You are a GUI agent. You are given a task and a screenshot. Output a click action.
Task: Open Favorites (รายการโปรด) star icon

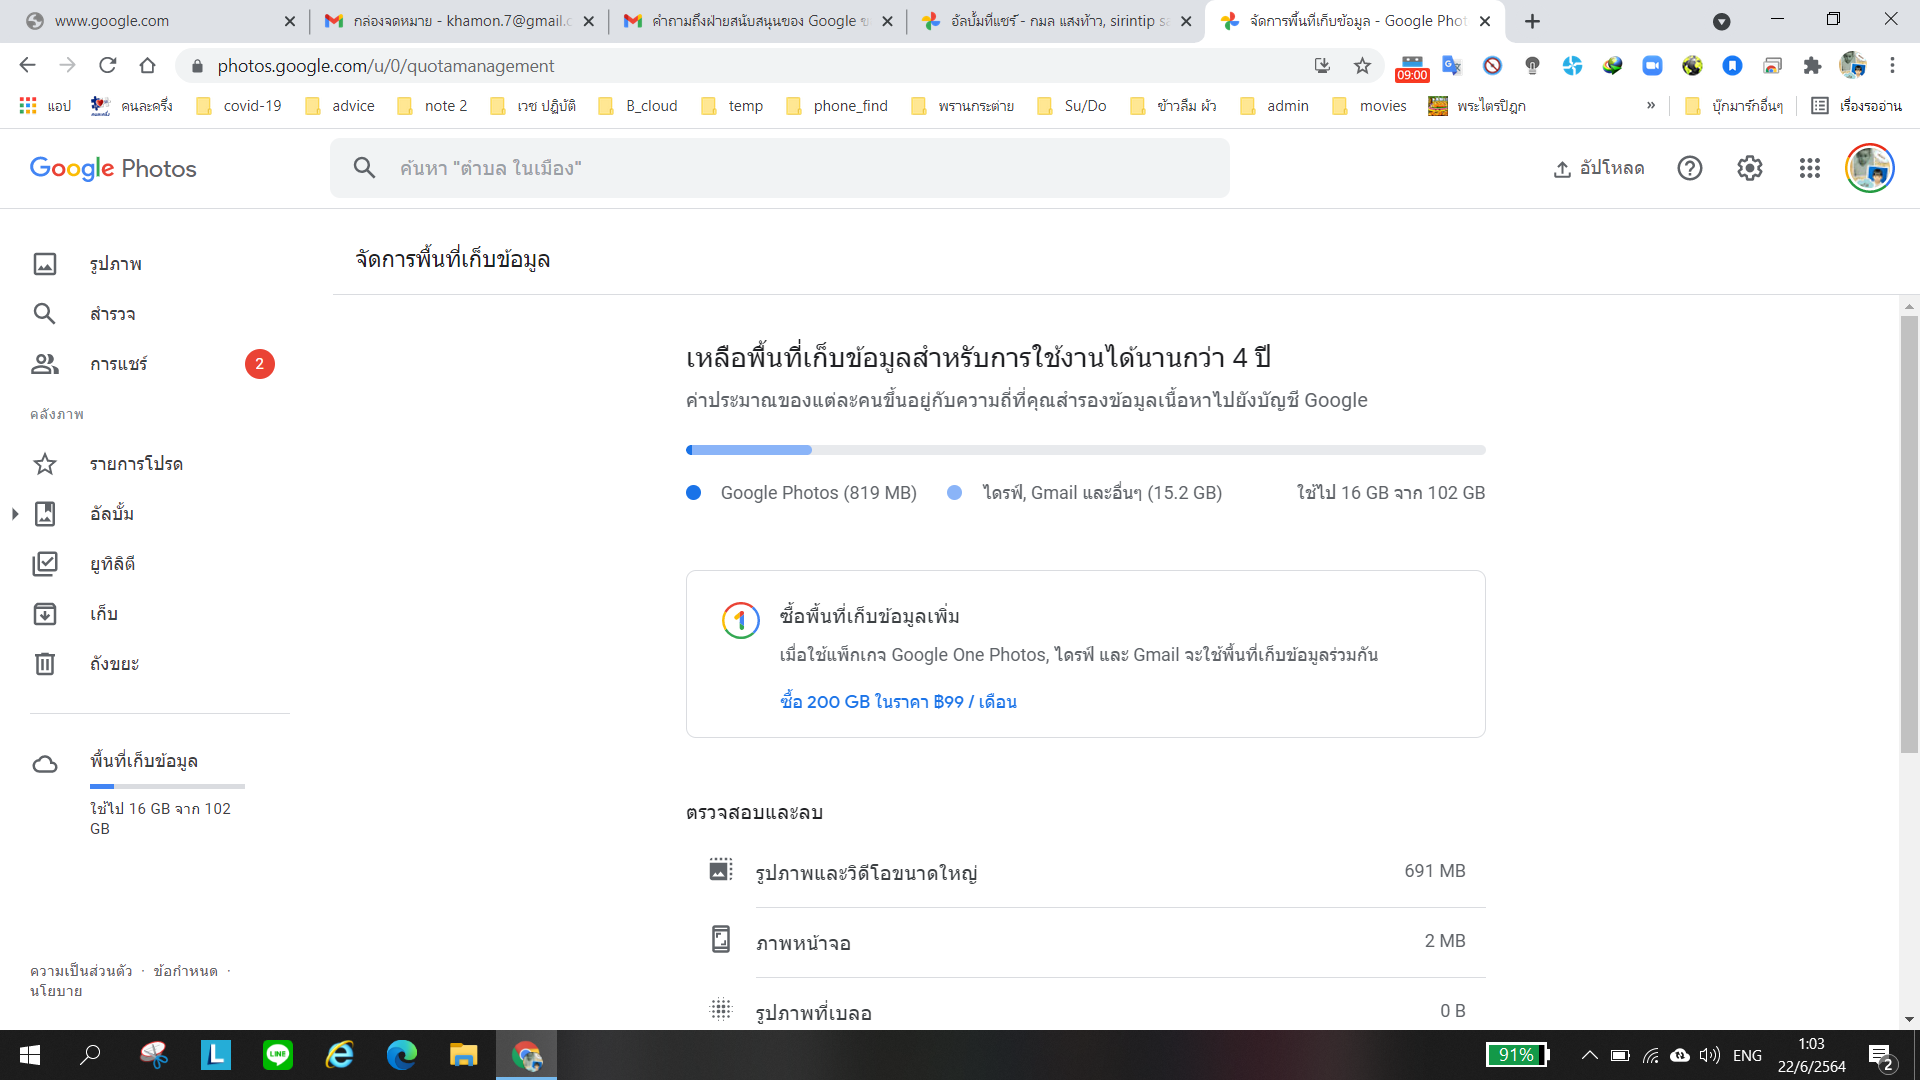[45, 464]
